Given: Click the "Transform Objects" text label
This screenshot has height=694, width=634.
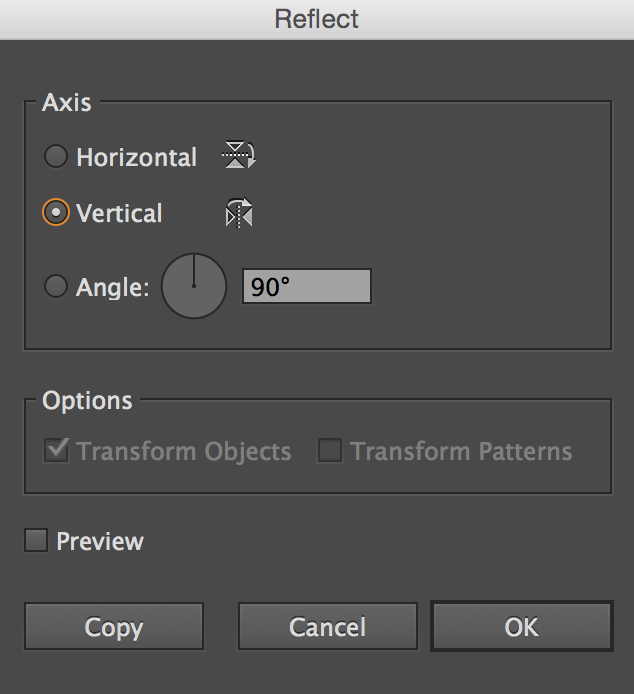Looking at the screenshot, I should tap(184, 451).
